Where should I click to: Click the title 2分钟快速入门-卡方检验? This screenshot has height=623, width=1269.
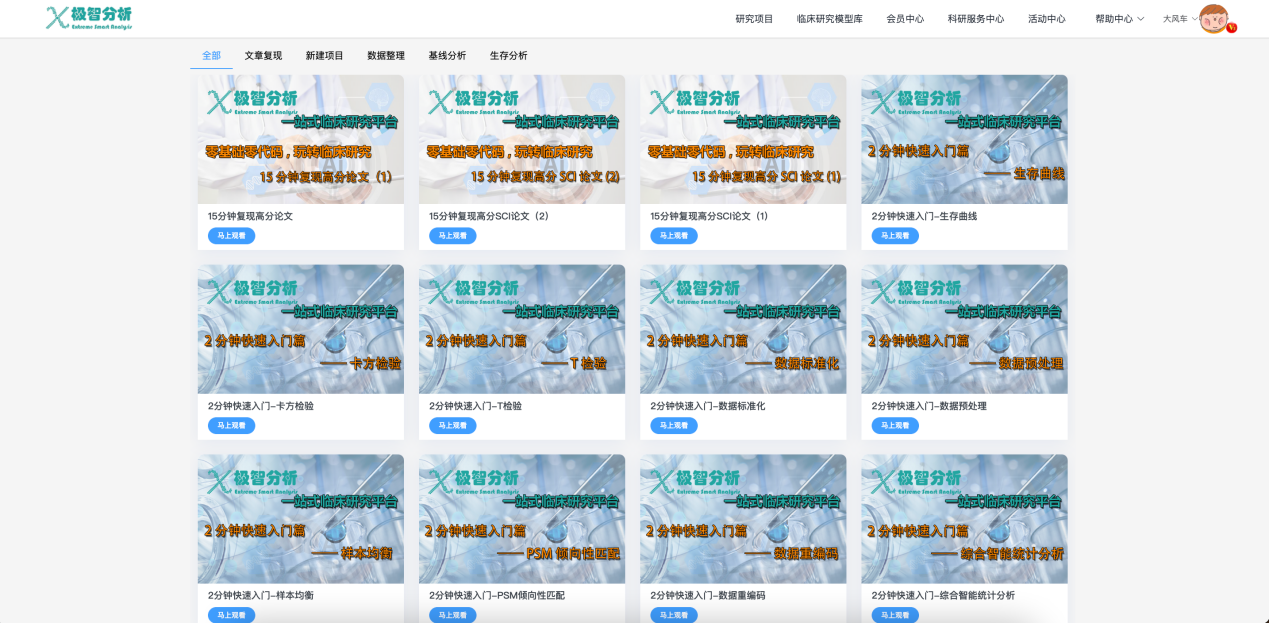261,406
